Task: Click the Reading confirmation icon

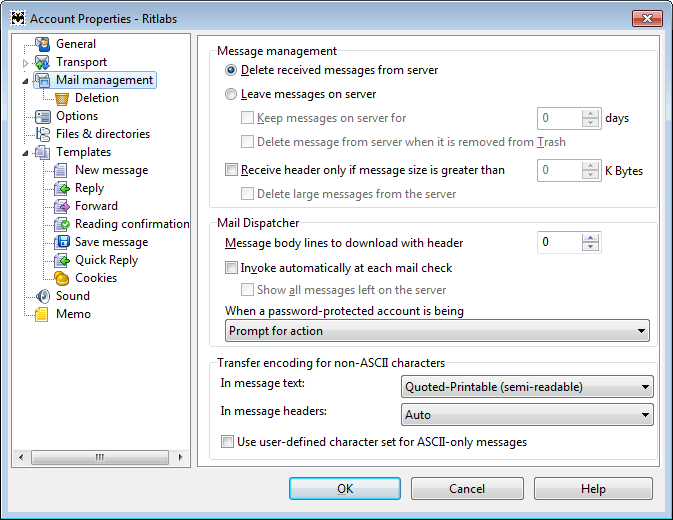Action: (x=62, y=224)
